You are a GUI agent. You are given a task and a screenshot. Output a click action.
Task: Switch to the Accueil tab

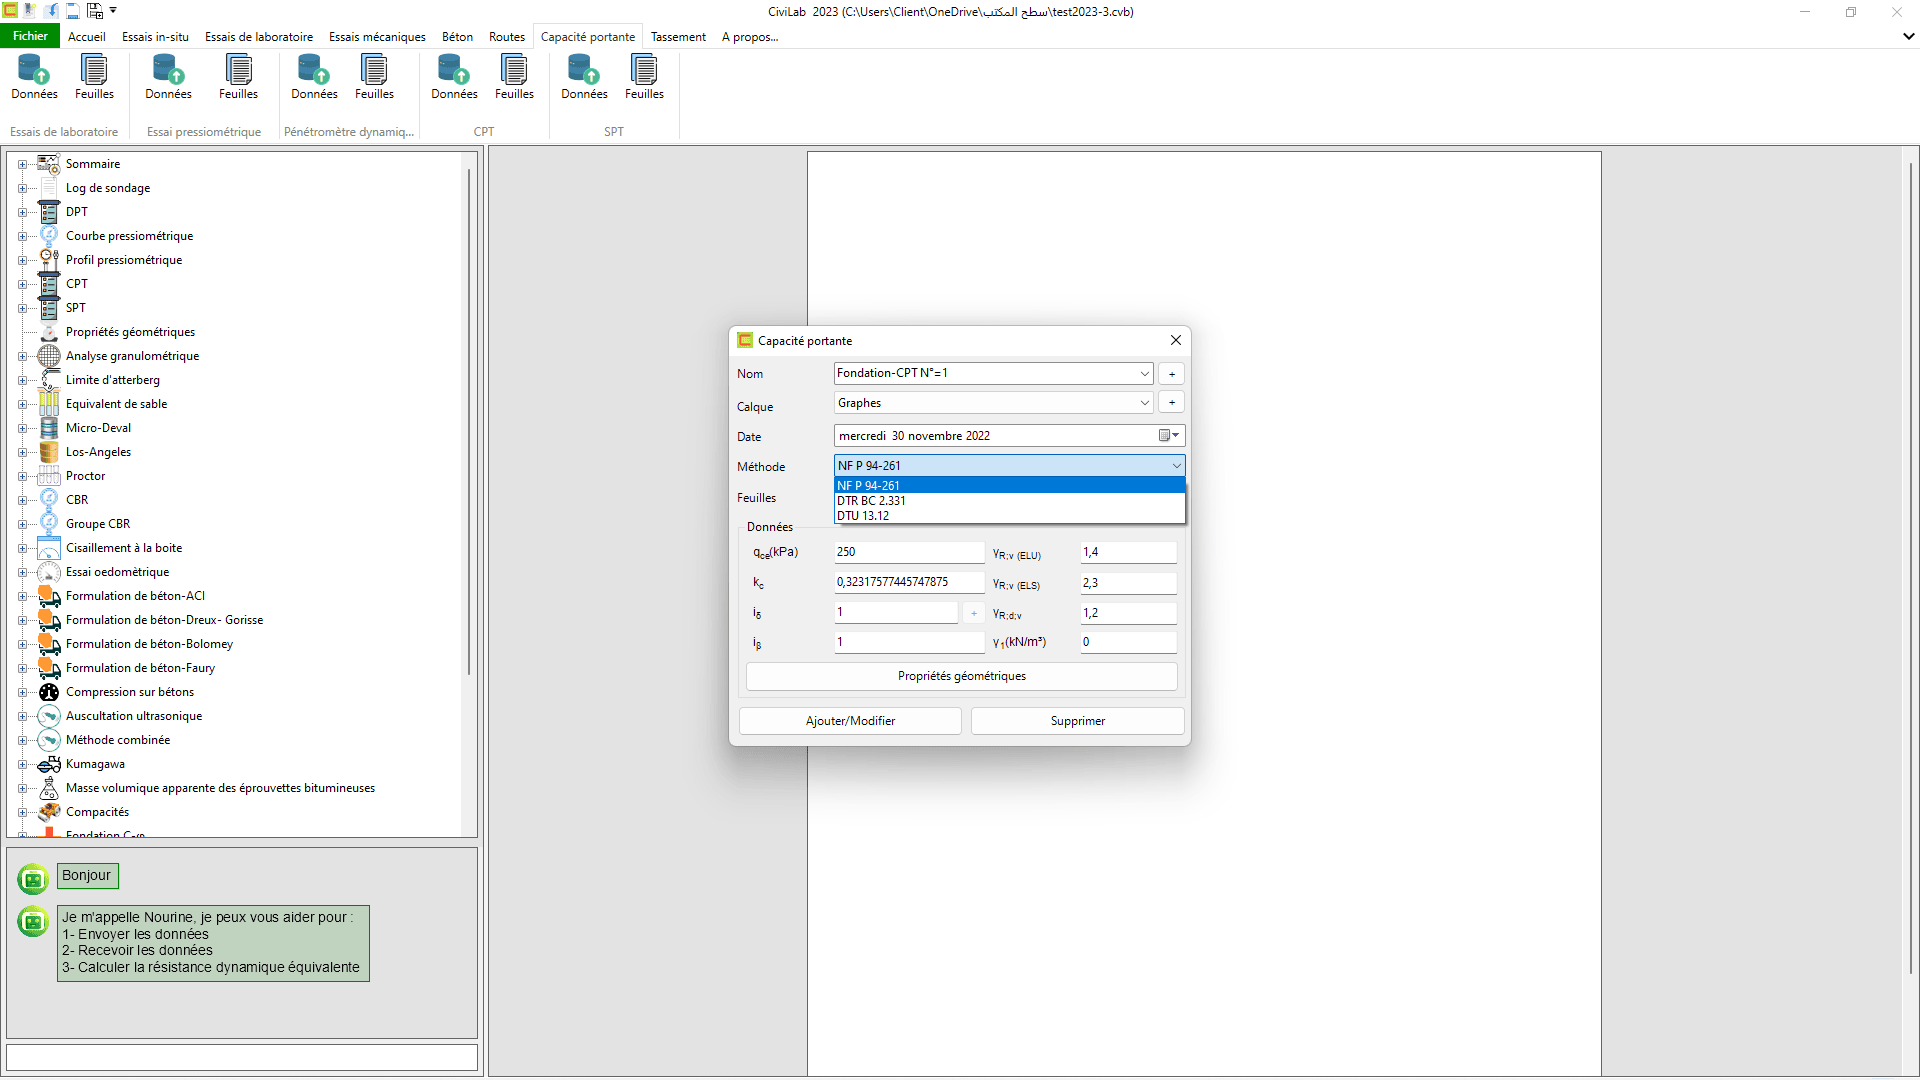pyautogui.click(x=87, y=37)
